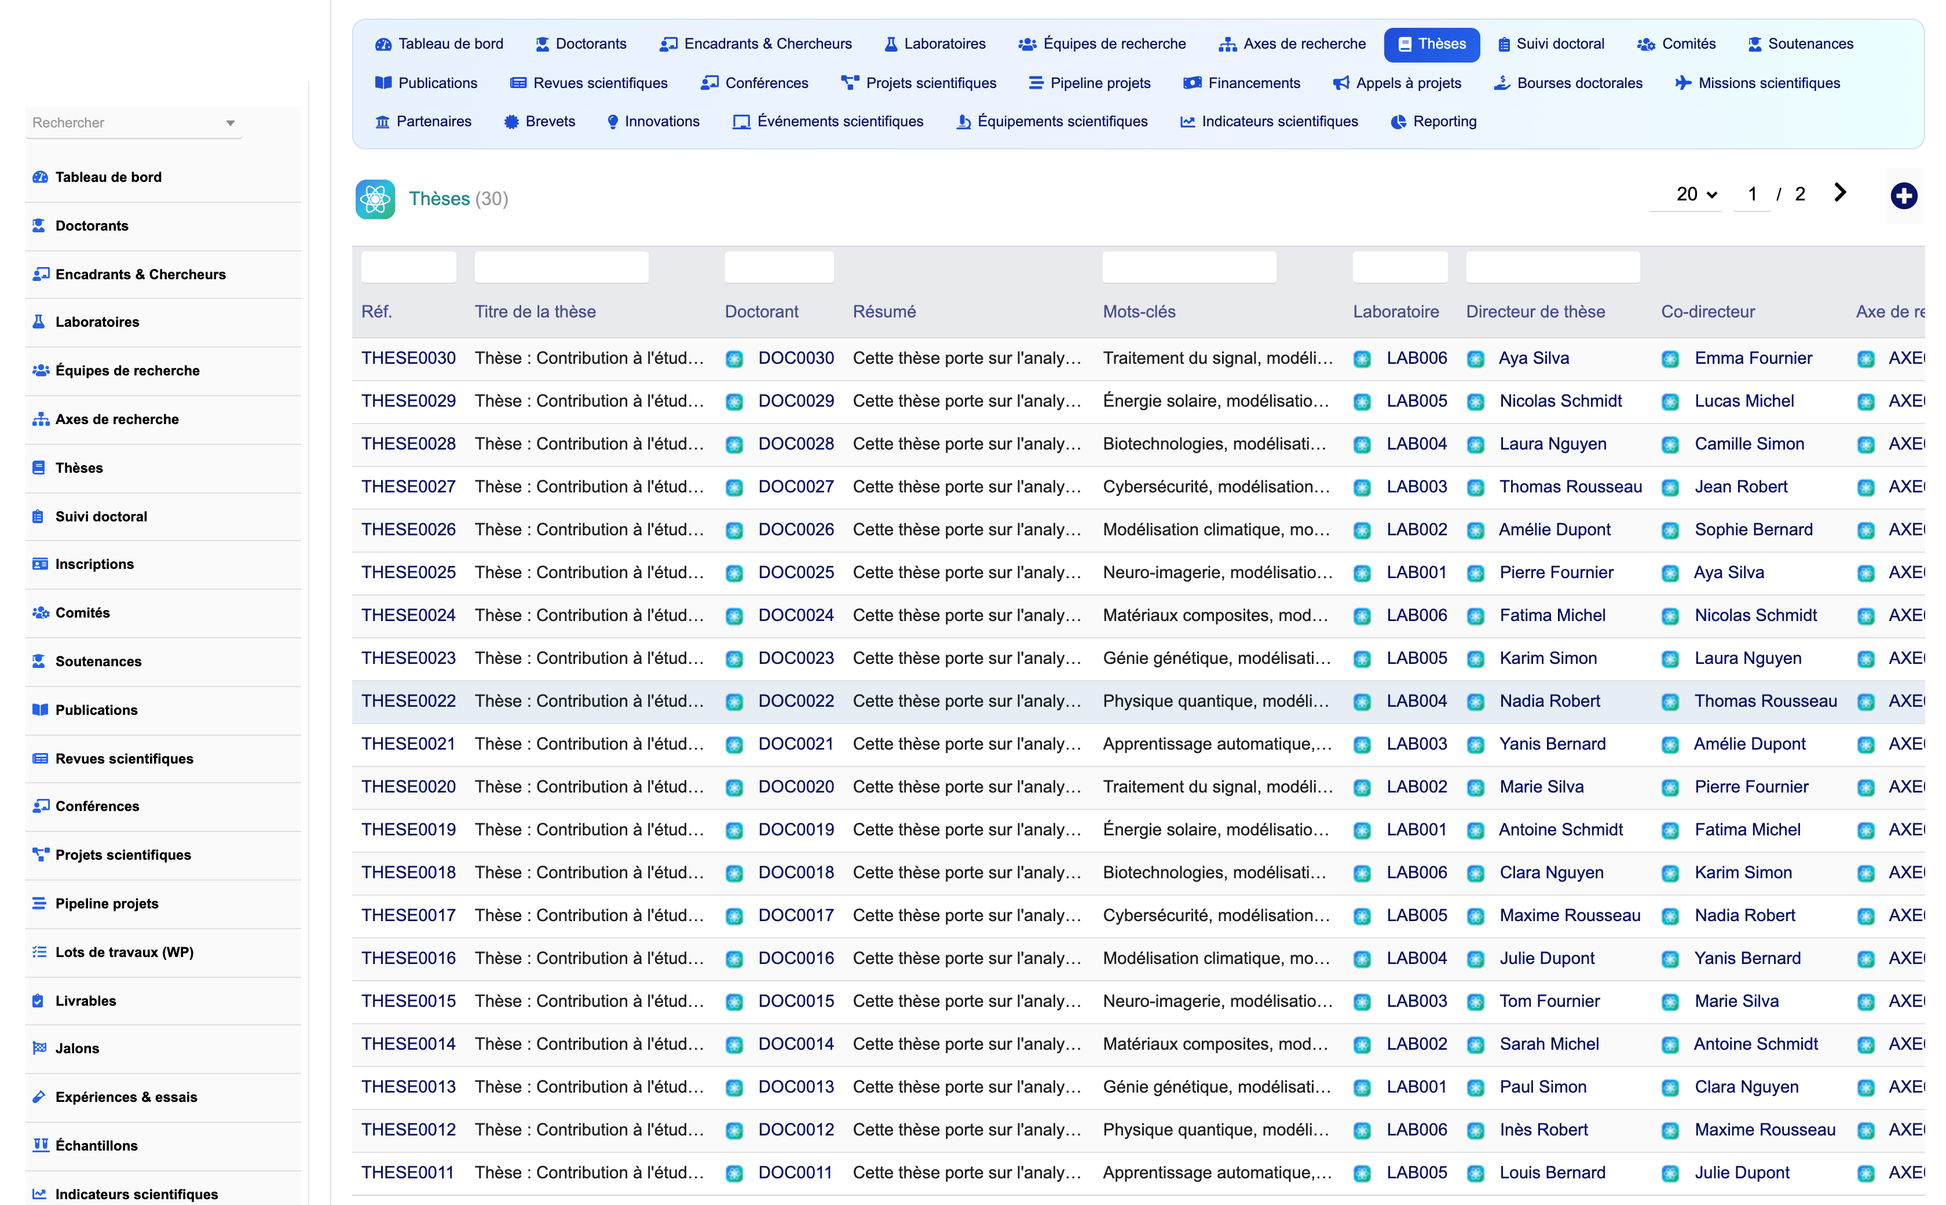
Task: Add a new thesis with plus icon
Action: [1903, 196]
